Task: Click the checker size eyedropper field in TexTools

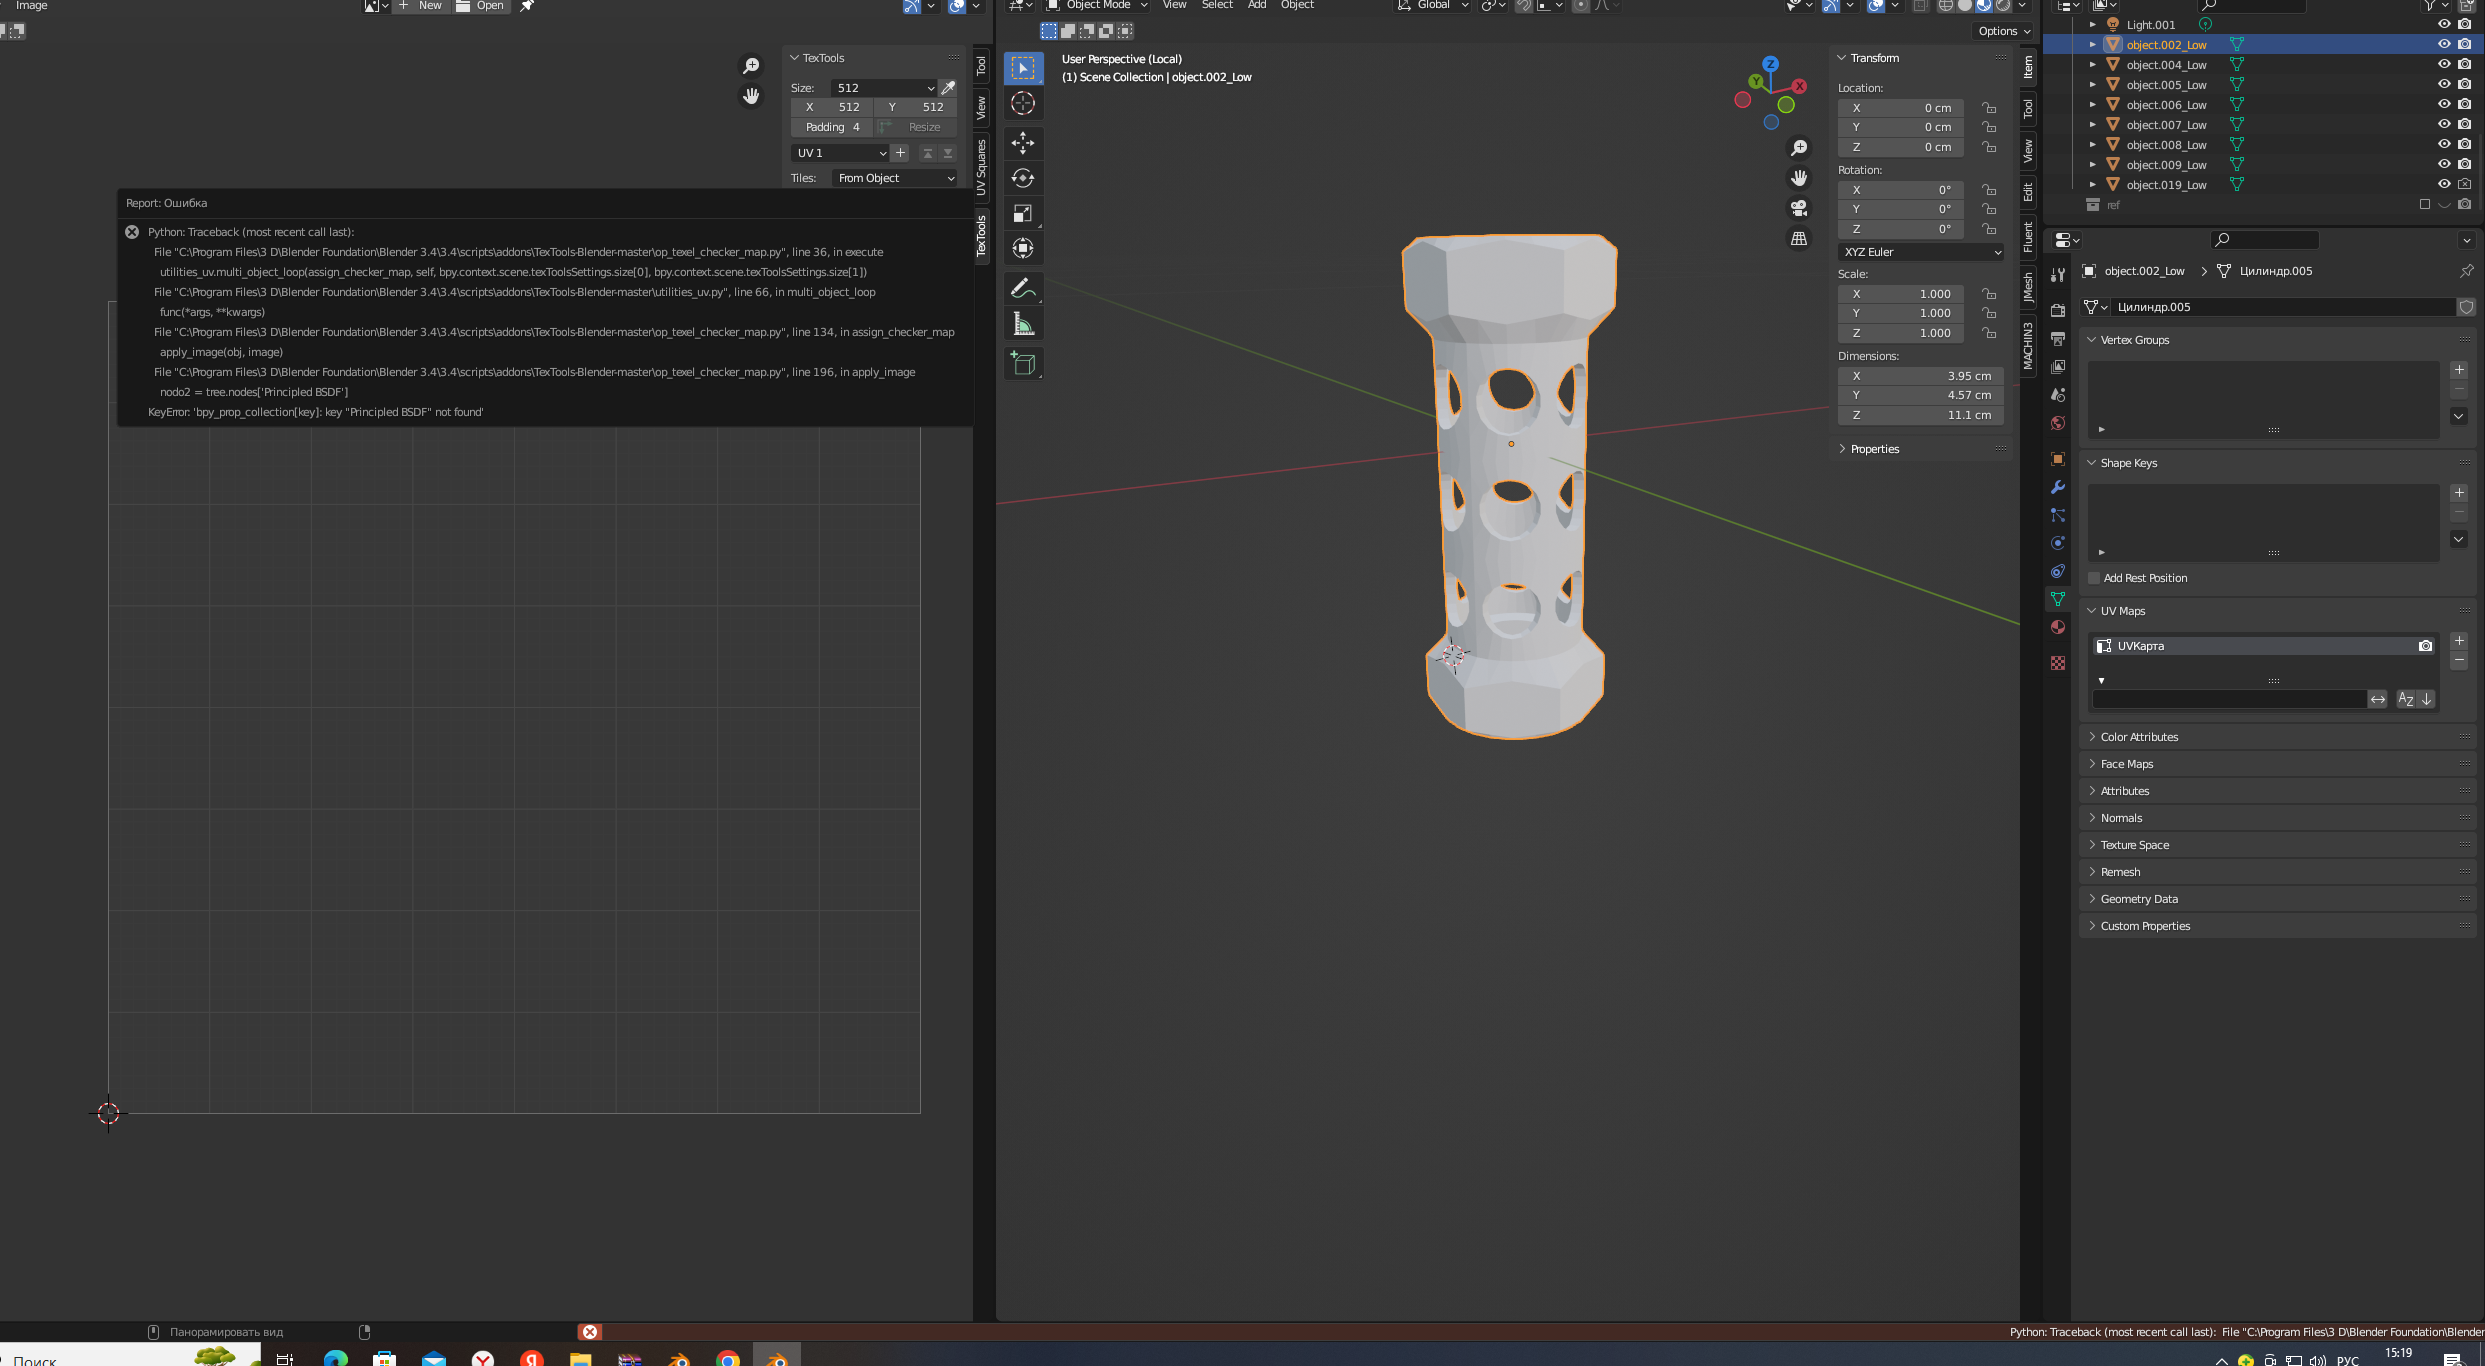Action: pyautogui.click(x=947, y=88)
